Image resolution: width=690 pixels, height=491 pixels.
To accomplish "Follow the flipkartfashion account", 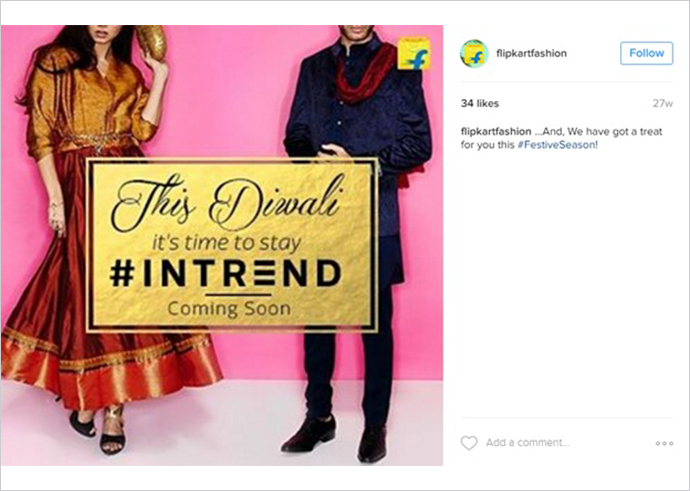I will coord(646,53).
